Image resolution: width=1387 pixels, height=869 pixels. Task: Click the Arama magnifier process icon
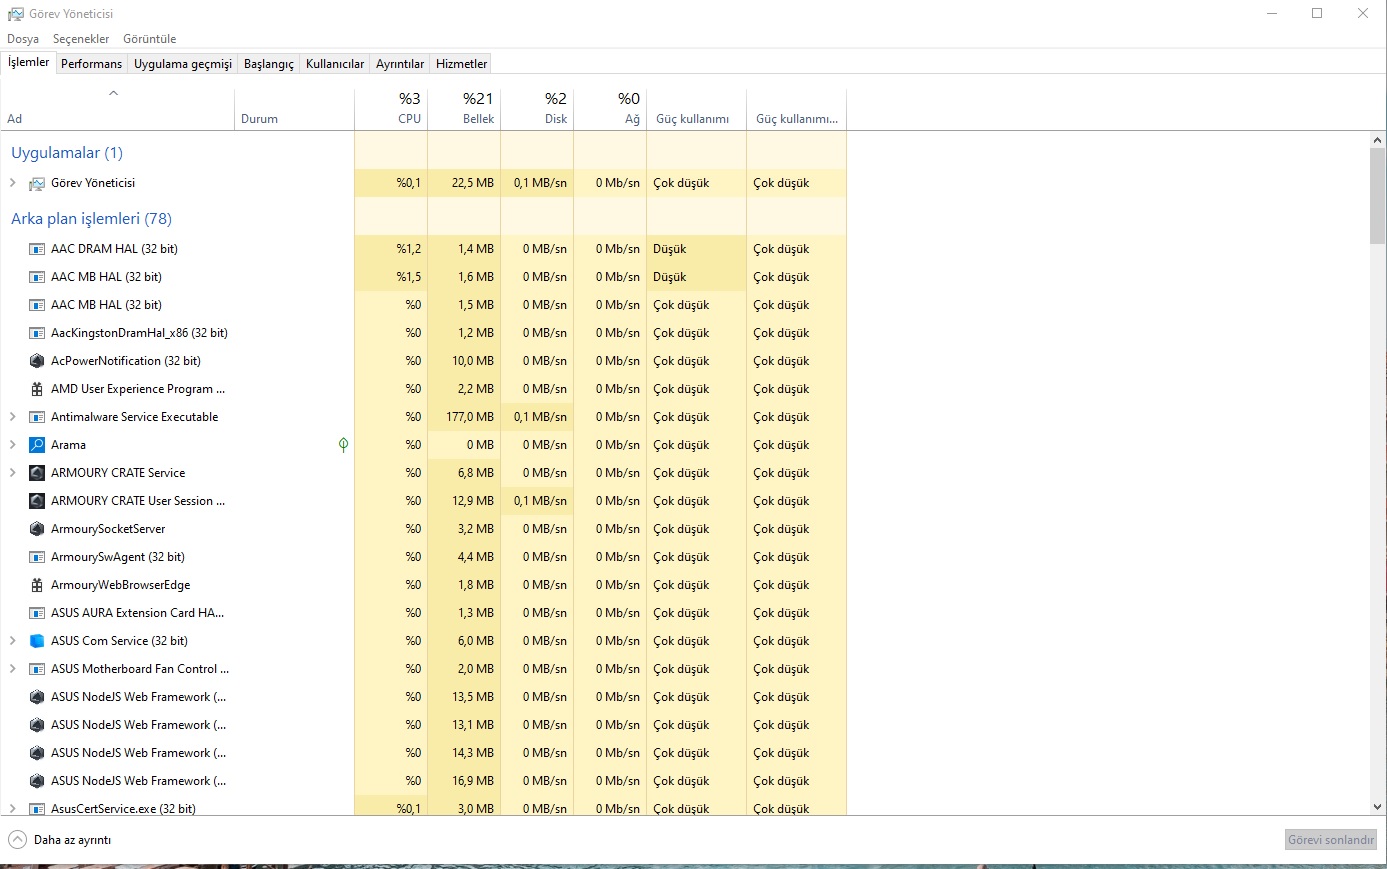pos(37,445)
